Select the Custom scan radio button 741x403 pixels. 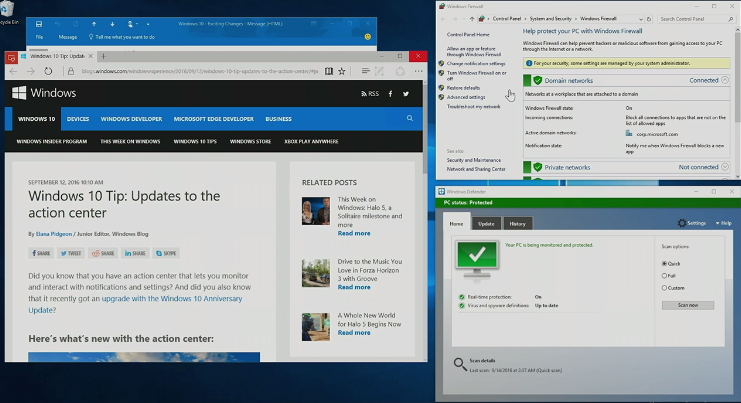664,288
